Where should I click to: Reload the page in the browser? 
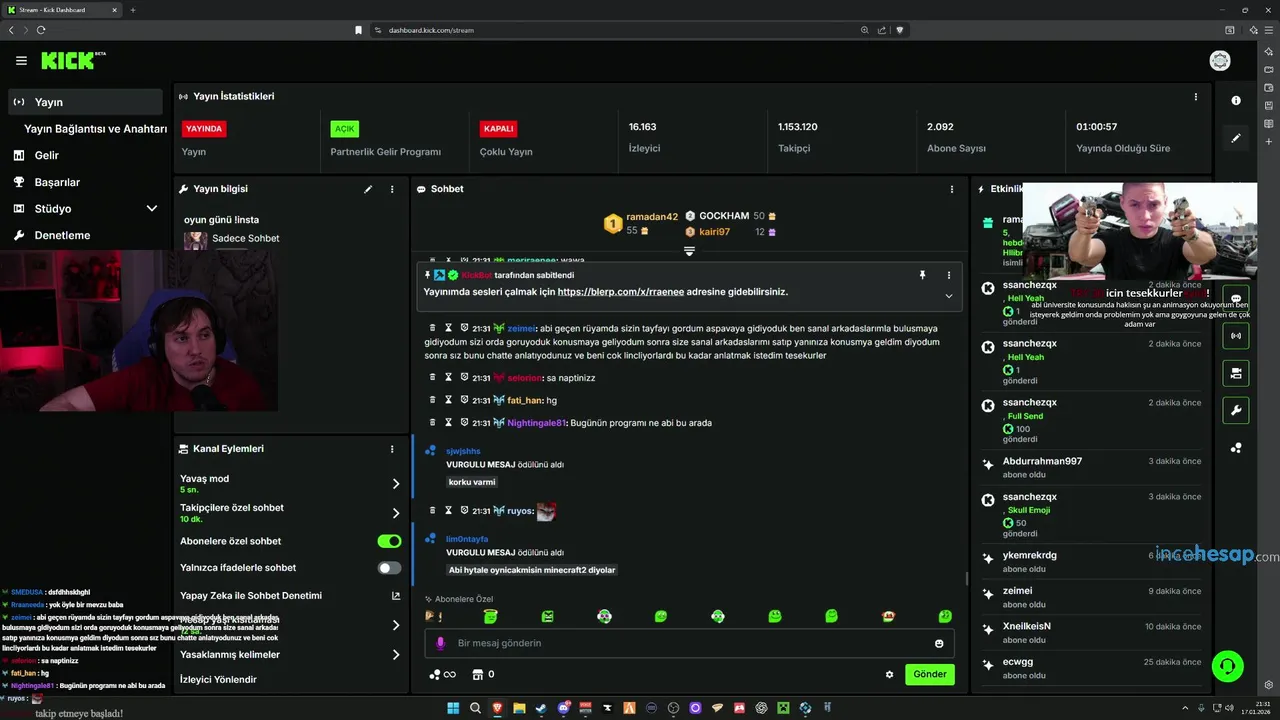tap(41, 30)
